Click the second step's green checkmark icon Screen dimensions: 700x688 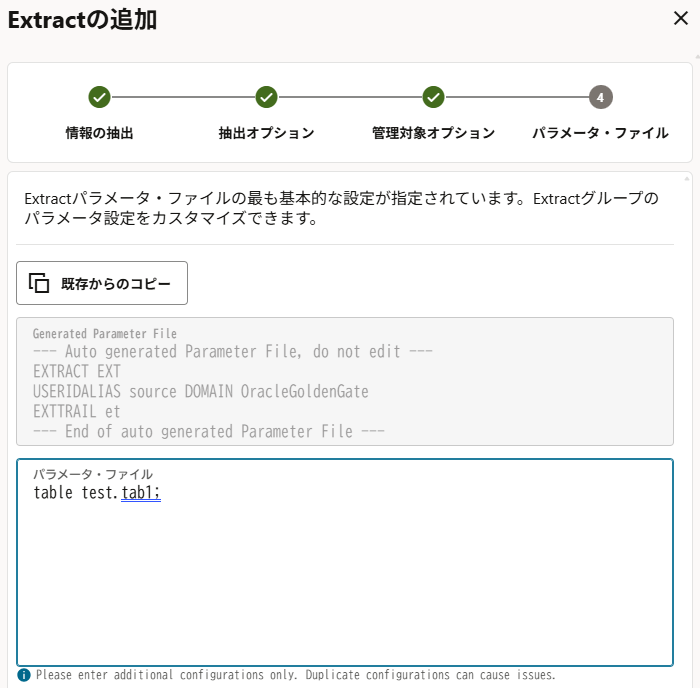point(266,97)
